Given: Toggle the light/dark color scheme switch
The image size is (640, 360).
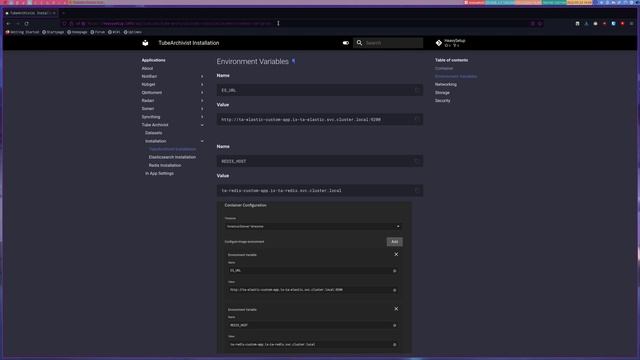Looking at the screenshot, I should [x=346, y=43].
